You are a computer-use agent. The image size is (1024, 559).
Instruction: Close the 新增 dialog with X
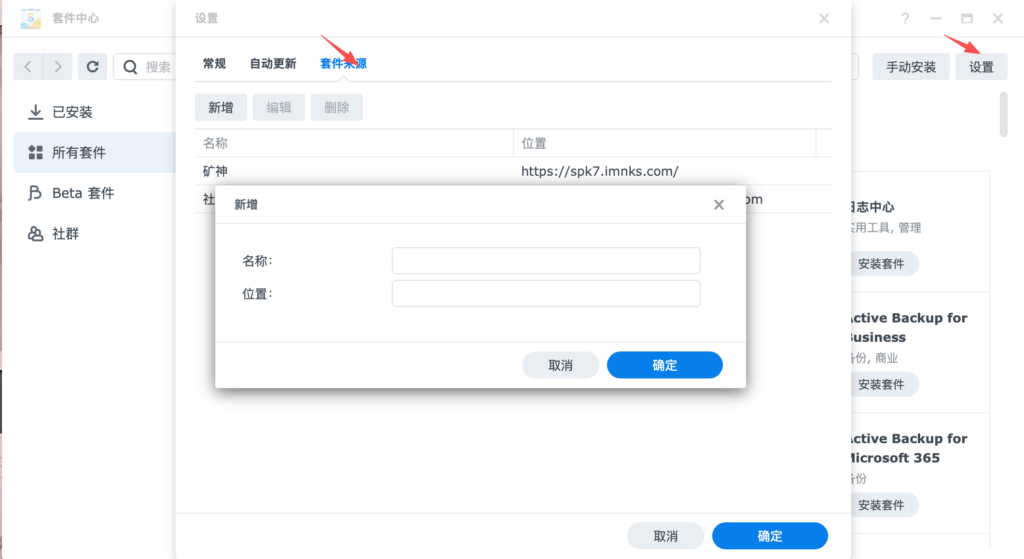tap(718, 204)
